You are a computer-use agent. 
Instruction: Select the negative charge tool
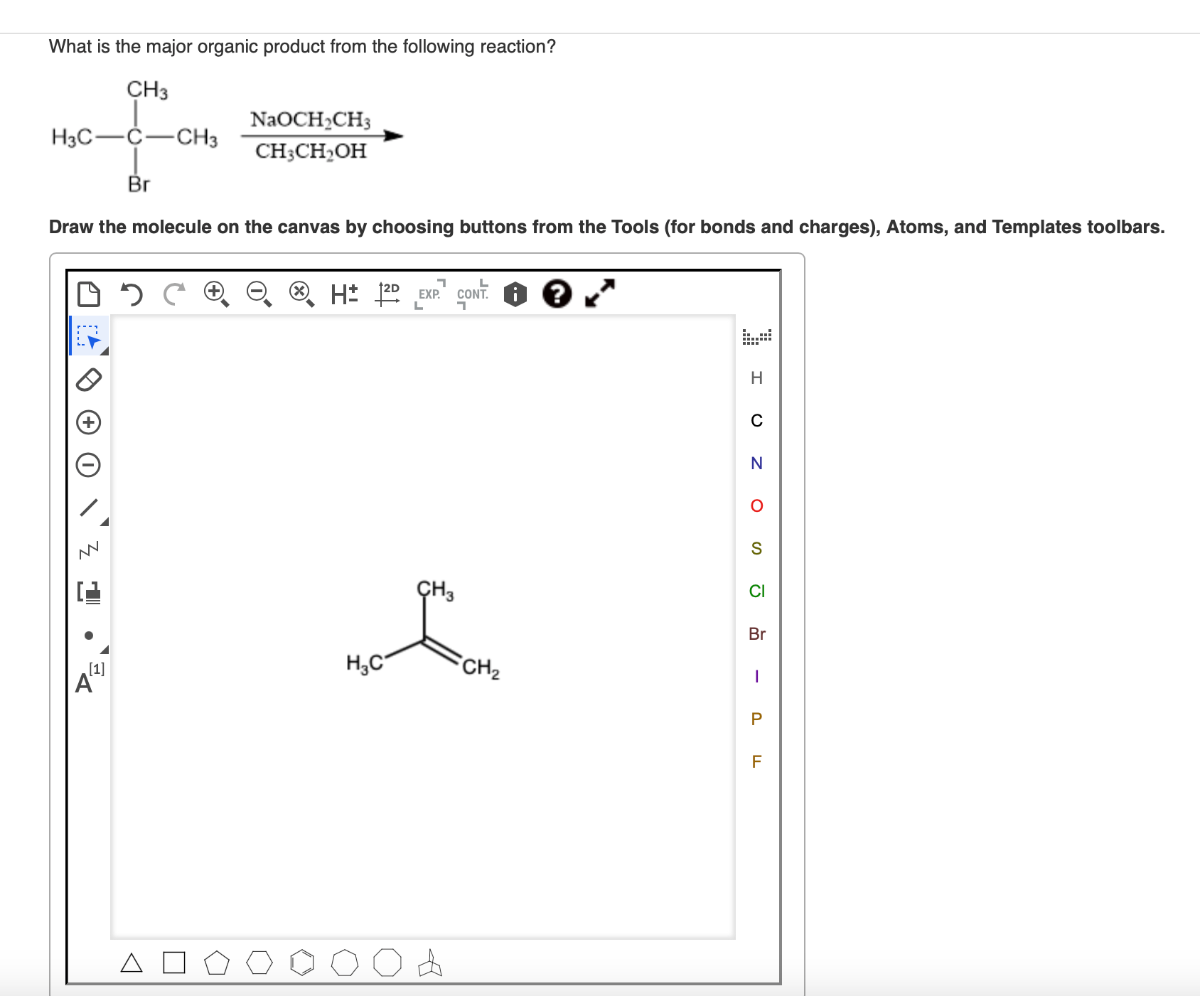(88, 463)
